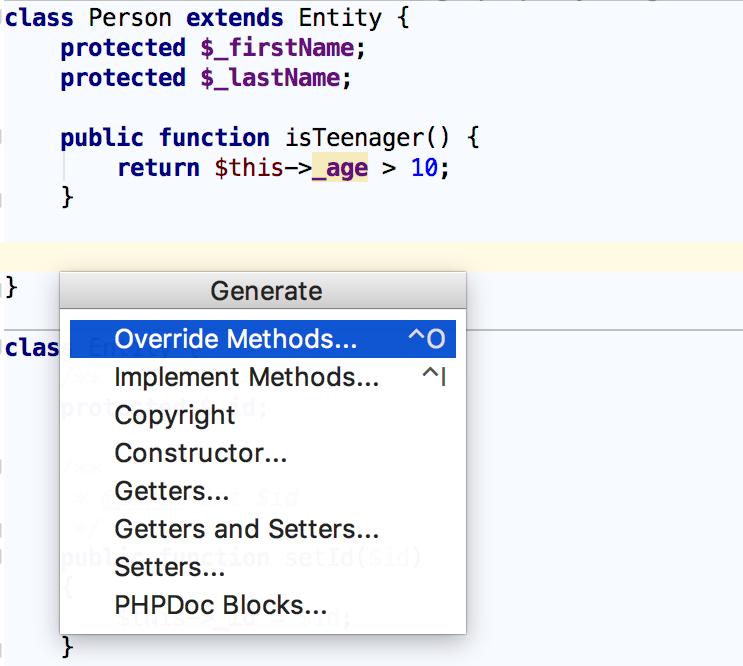Place cursor on $_lastName property
Viewport: 743px width, 666px height.
coord(270,78)
